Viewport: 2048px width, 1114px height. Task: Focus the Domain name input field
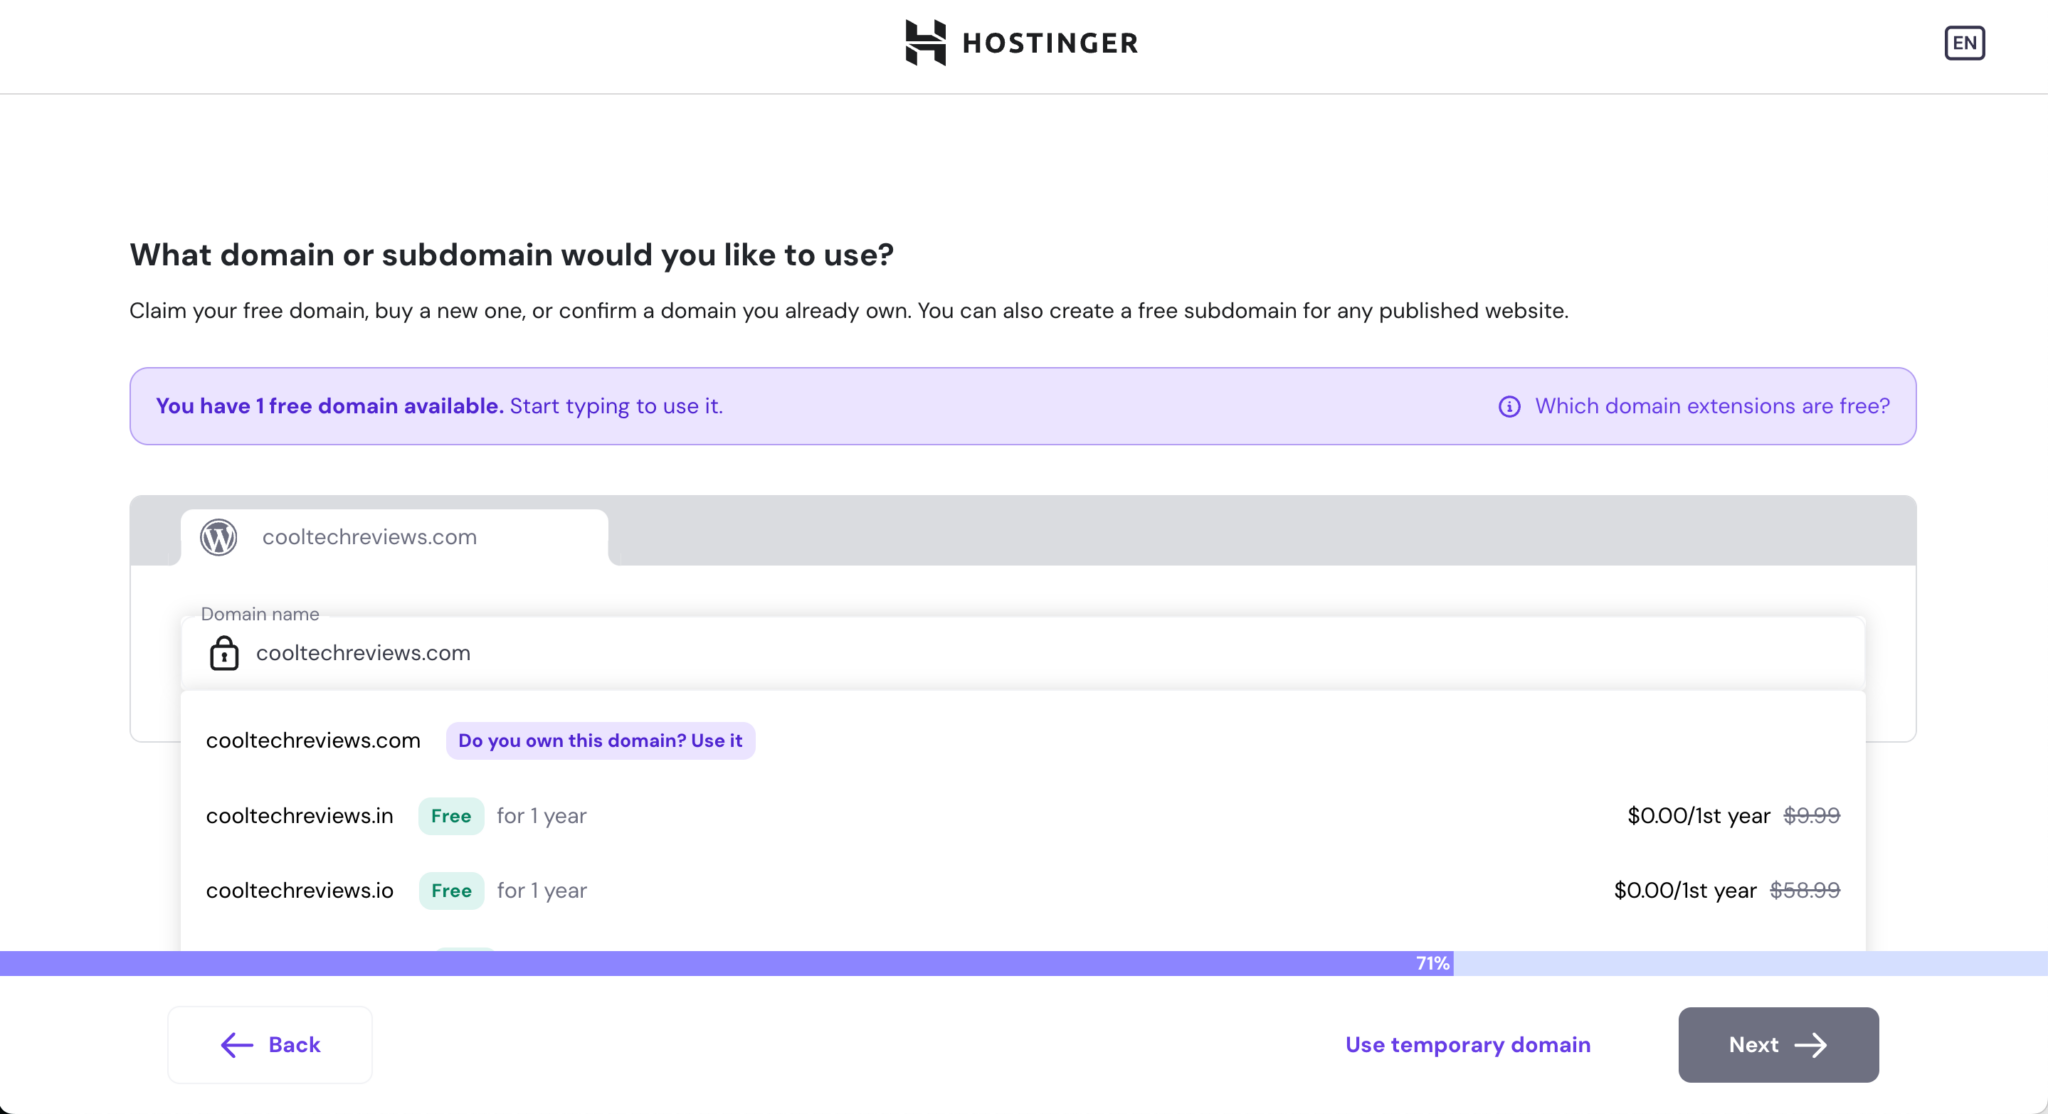click(1000, 653)
